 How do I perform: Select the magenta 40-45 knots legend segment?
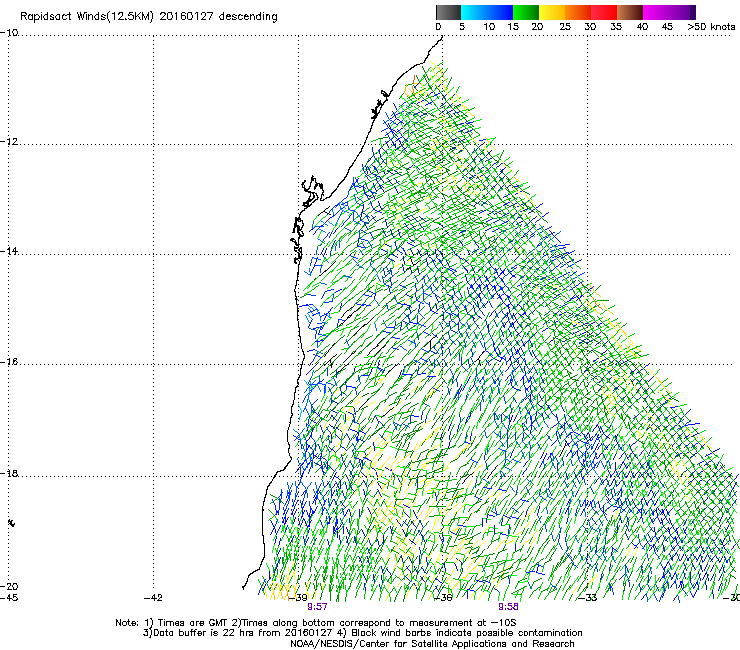(656, 12)
